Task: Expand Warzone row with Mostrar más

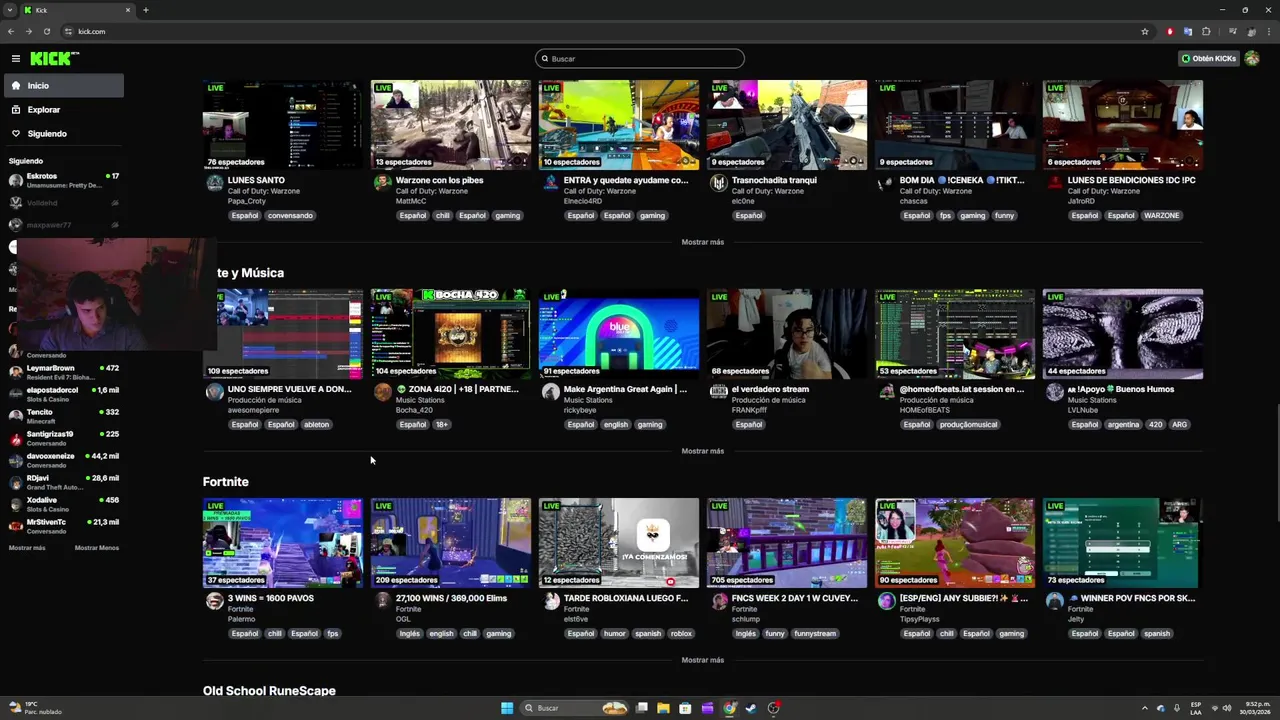Action: pyautogui.click(x=702, y=242)
